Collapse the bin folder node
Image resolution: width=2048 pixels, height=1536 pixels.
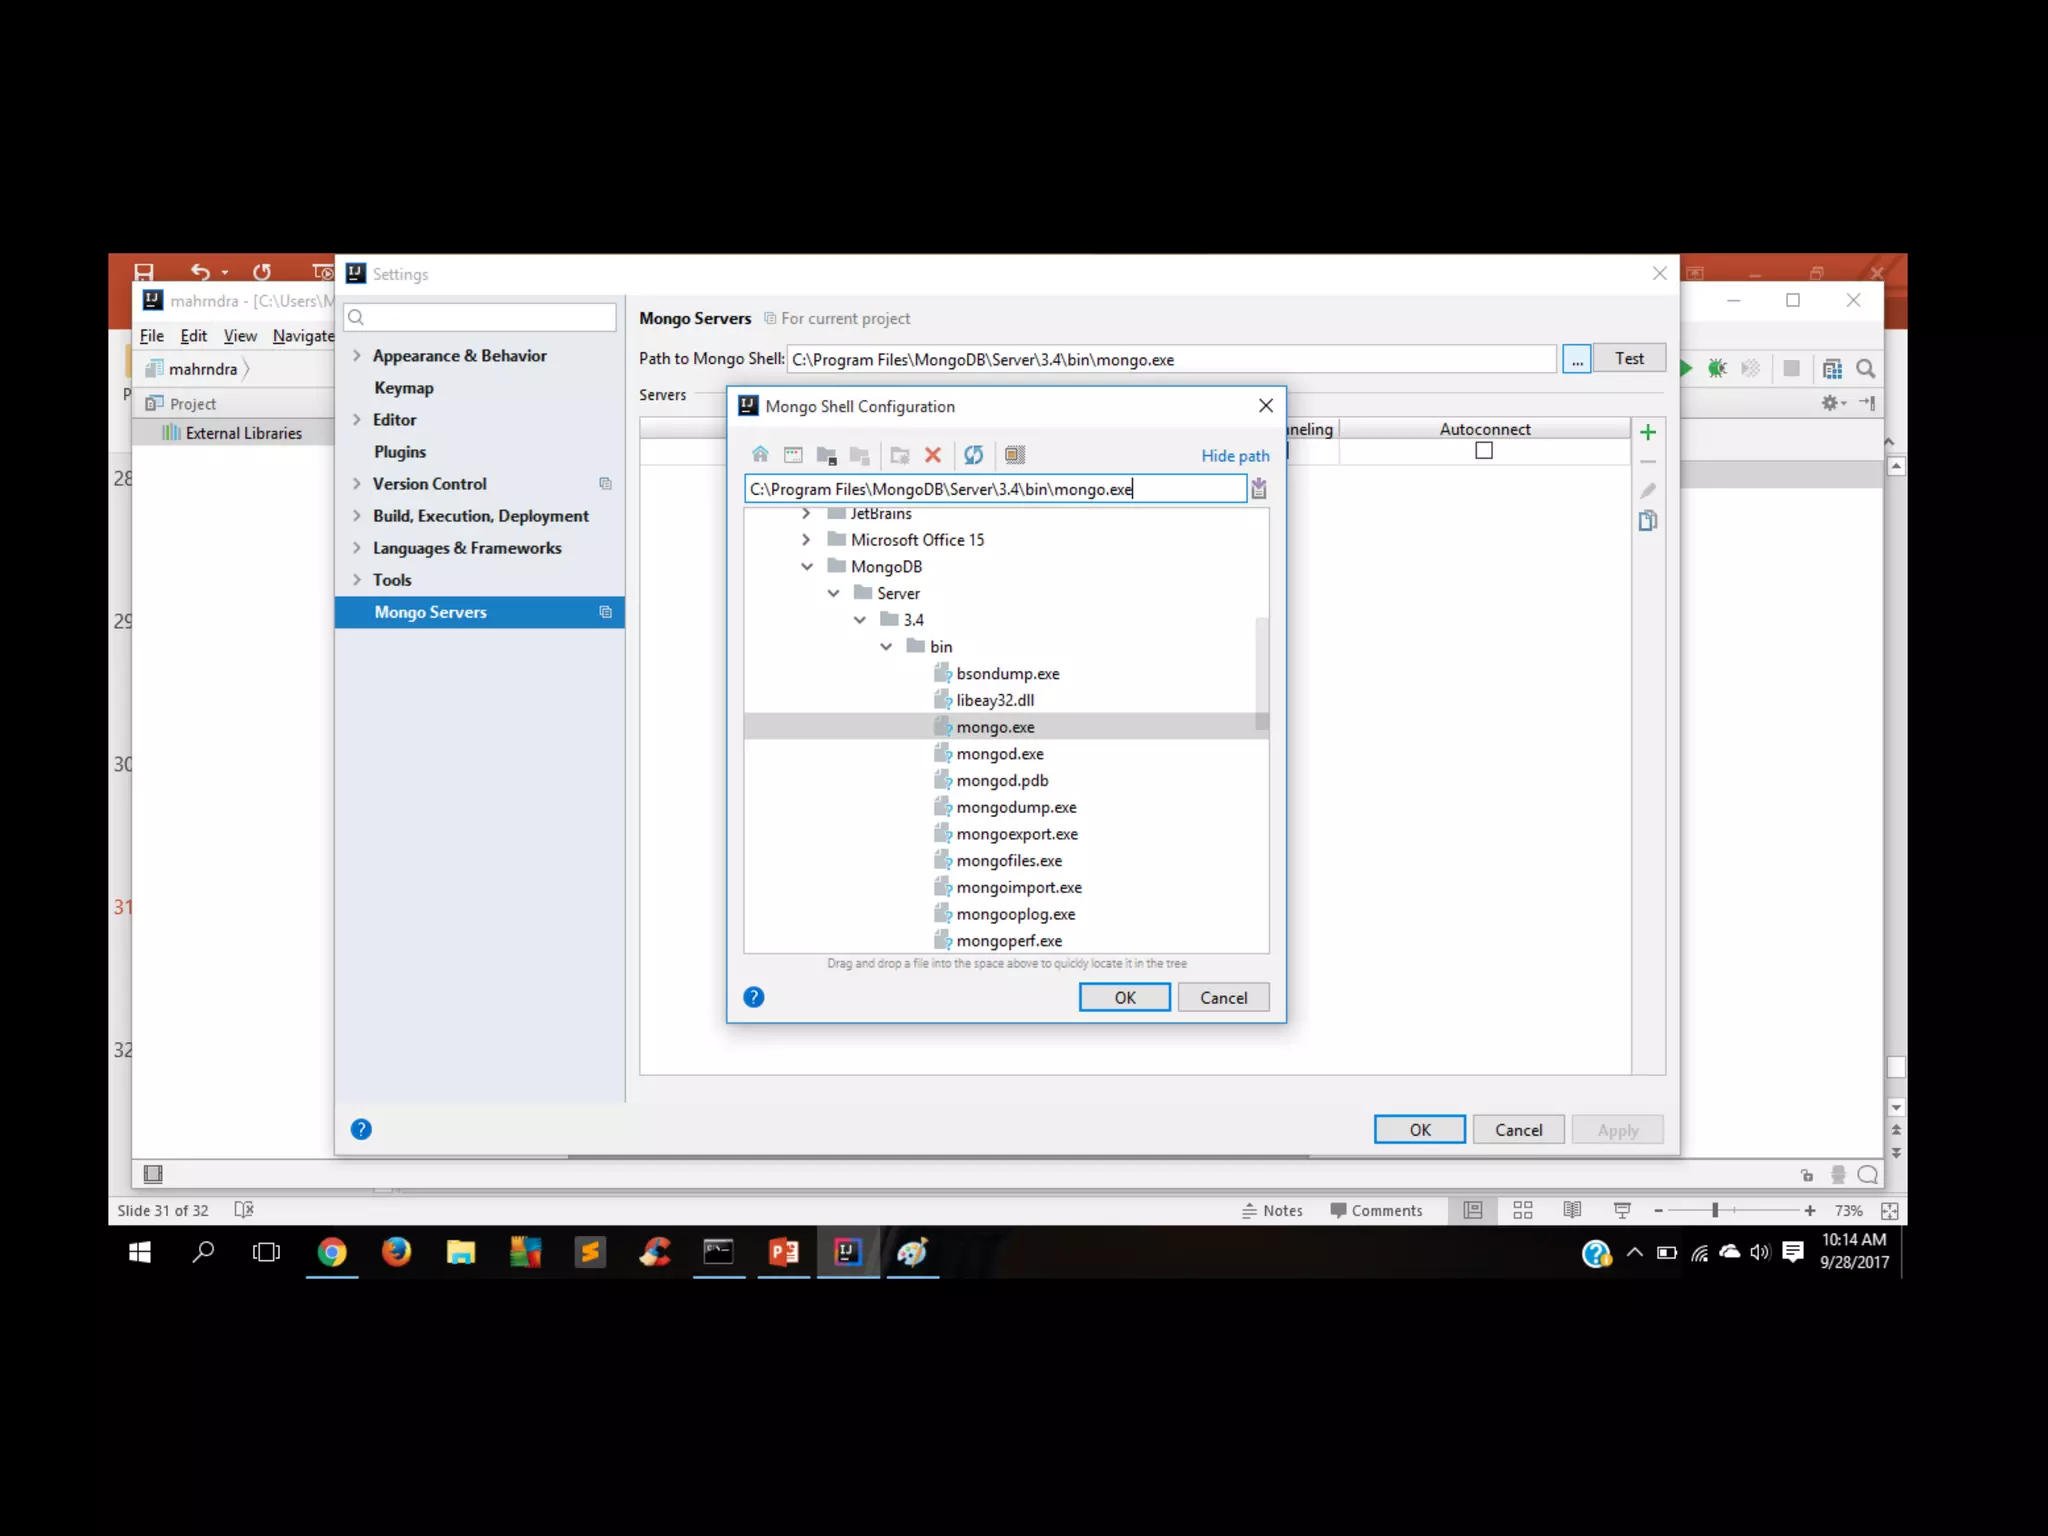[x=886, y=647]
